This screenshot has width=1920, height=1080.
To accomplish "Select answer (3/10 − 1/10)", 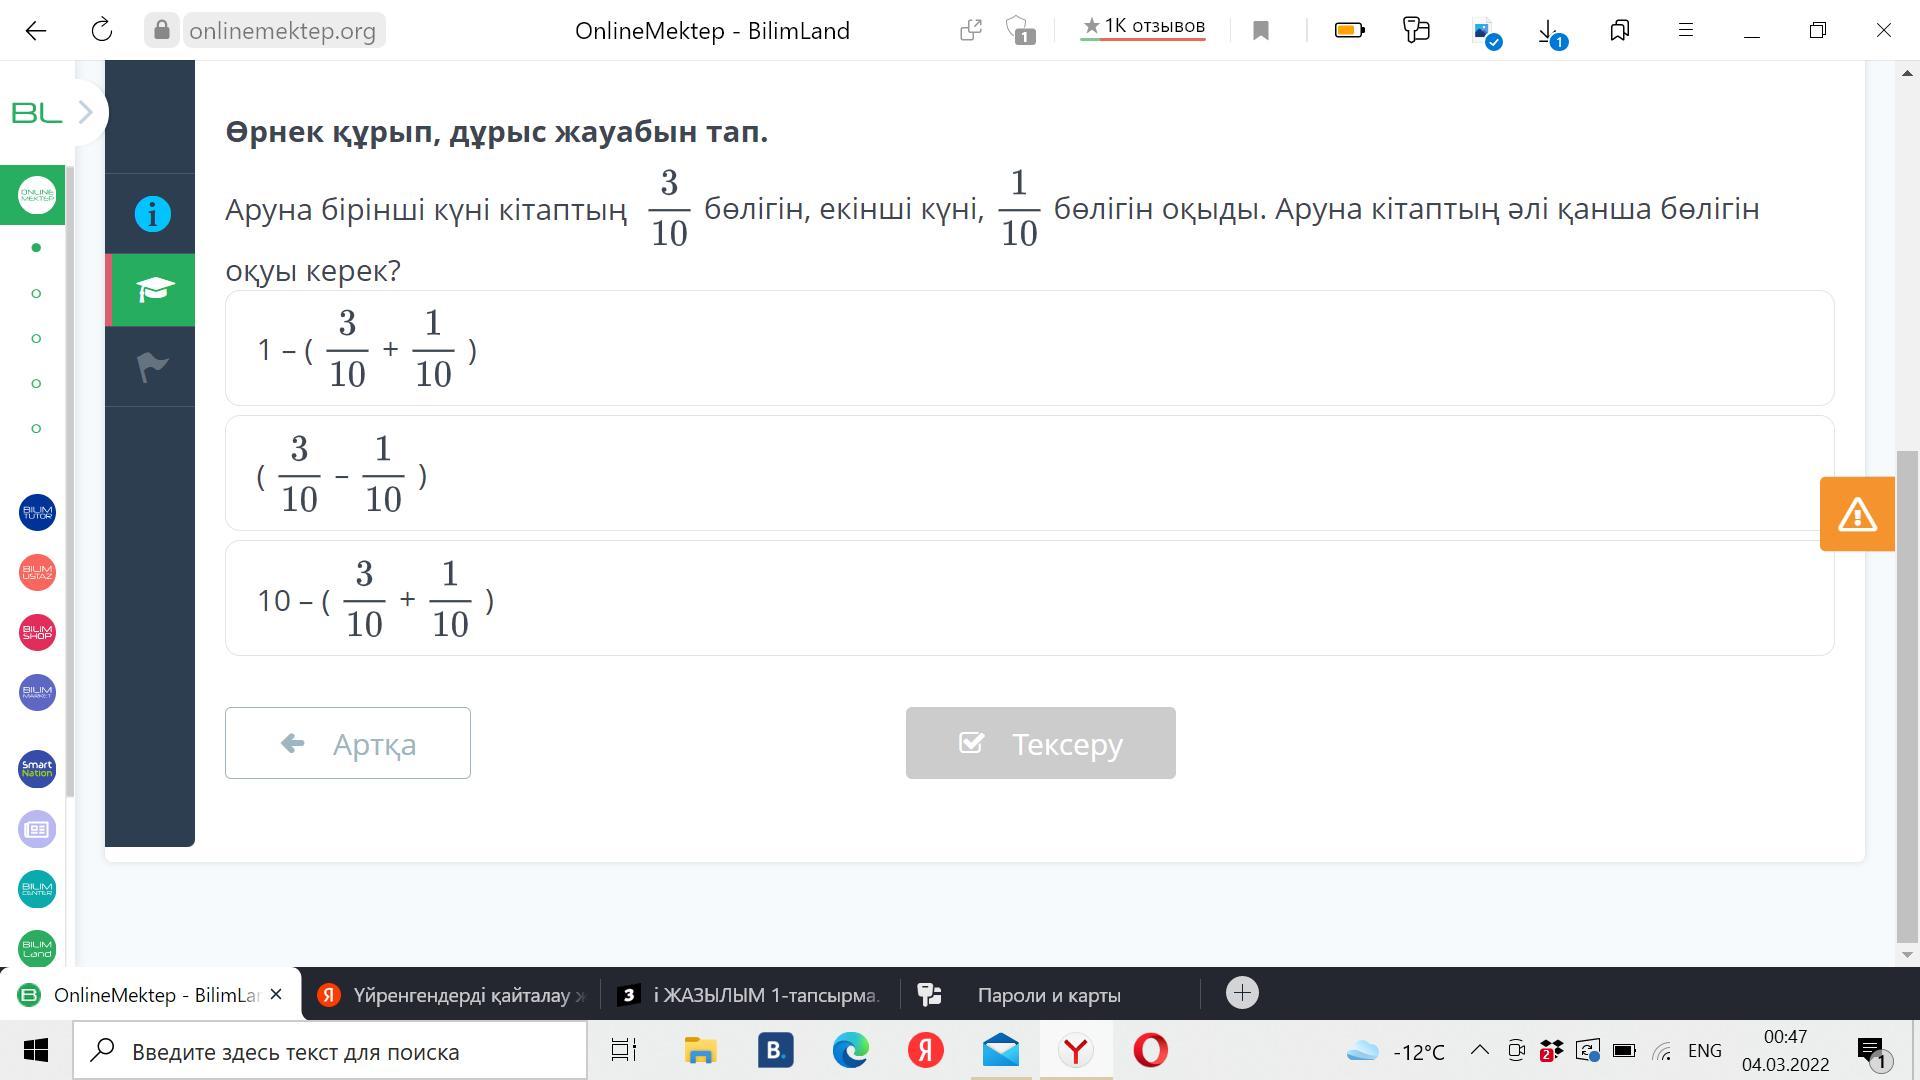I will click(1028, 473).
